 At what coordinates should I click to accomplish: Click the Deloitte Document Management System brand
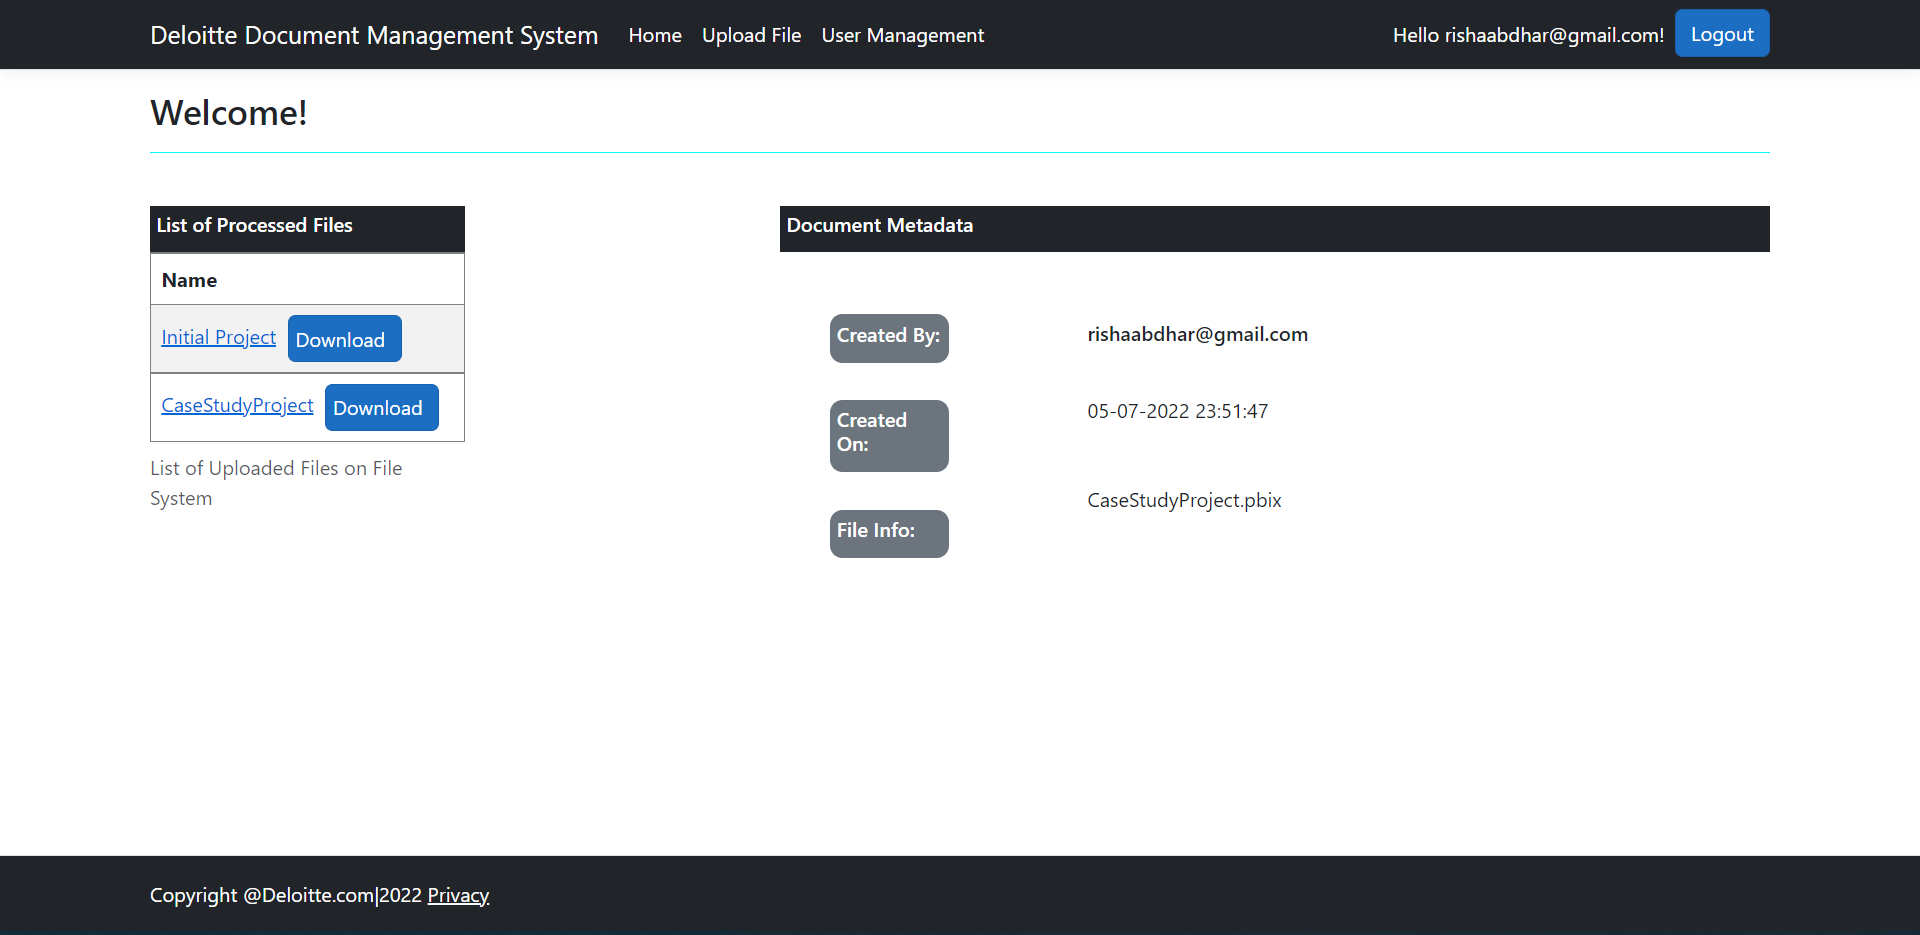coord(374,35)
